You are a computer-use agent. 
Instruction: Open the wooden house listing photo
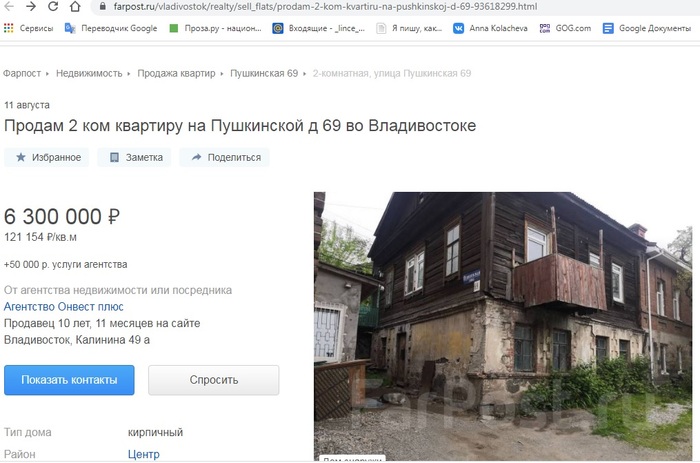click(x=503, y=326)
